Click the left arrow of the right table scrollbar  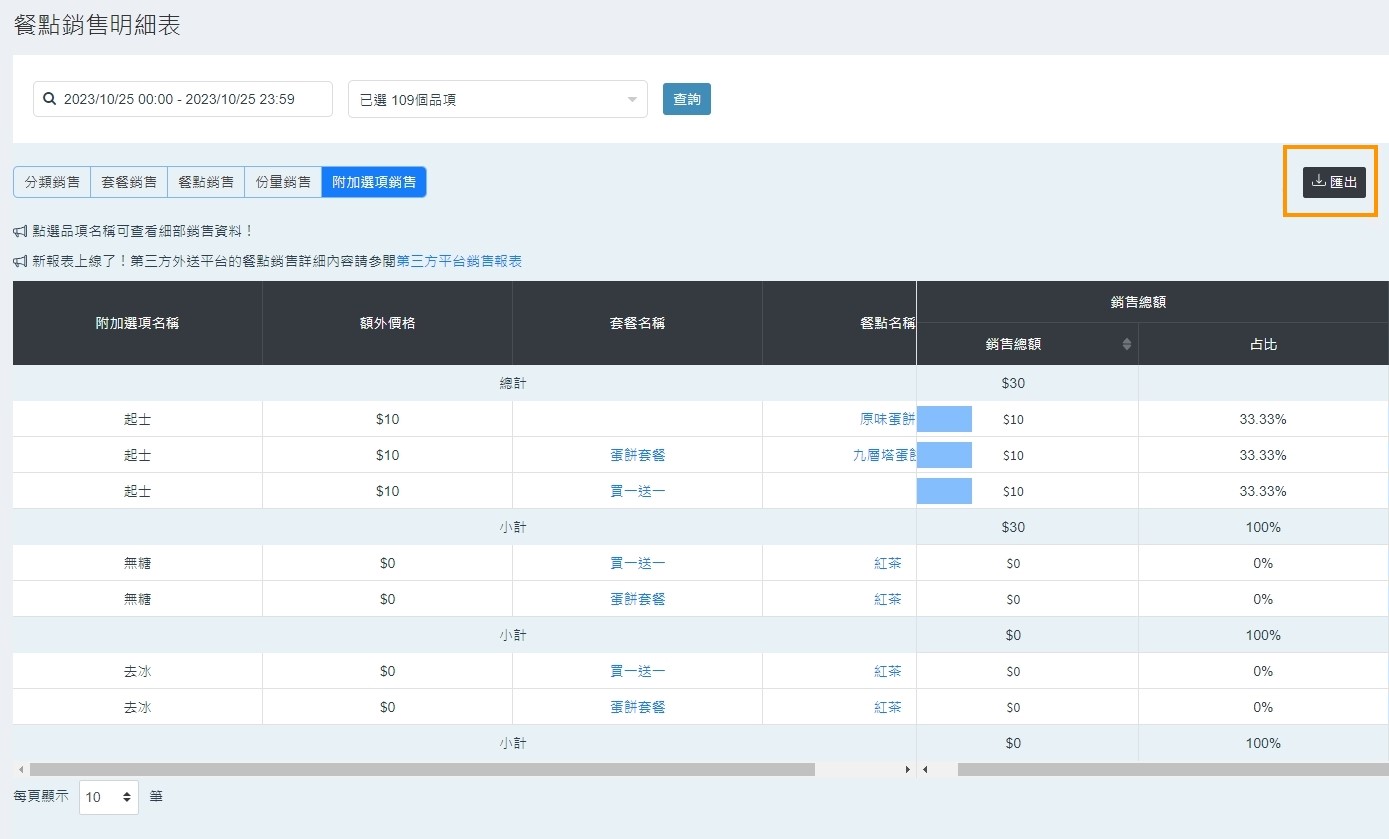tap(926, 770)
